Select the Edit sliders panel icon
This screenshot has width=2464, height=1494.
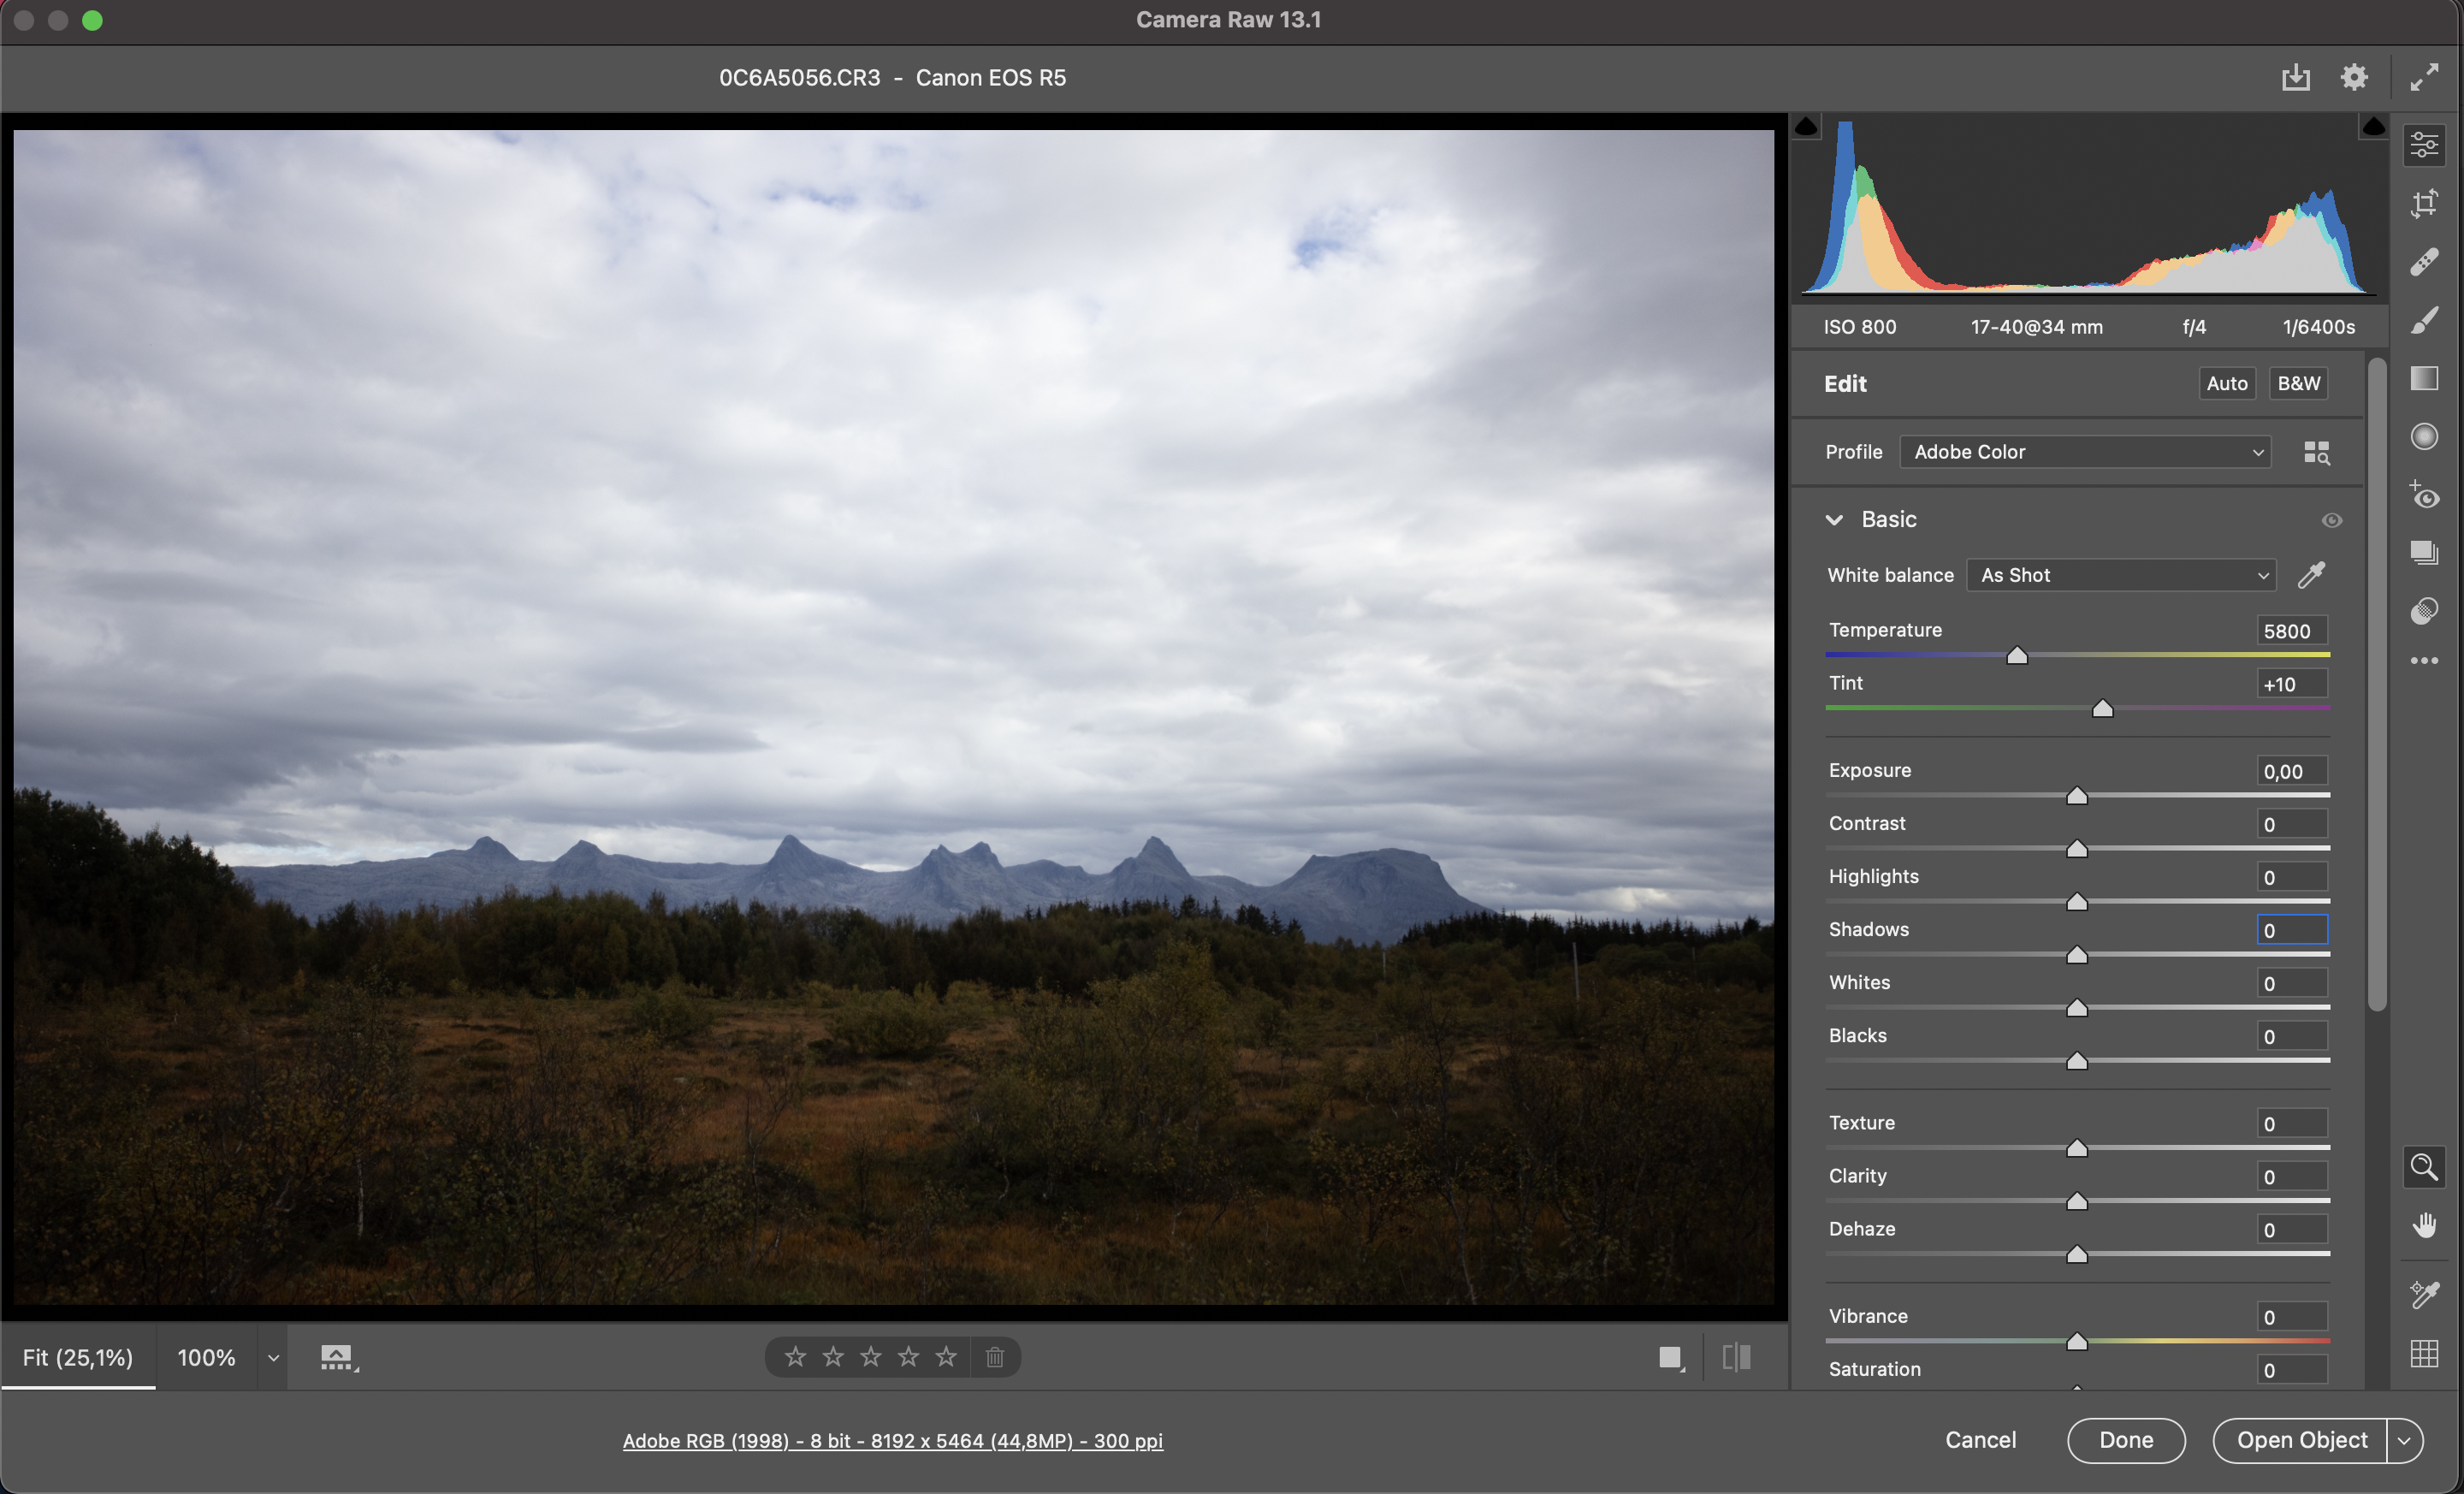coord(2424,145)
